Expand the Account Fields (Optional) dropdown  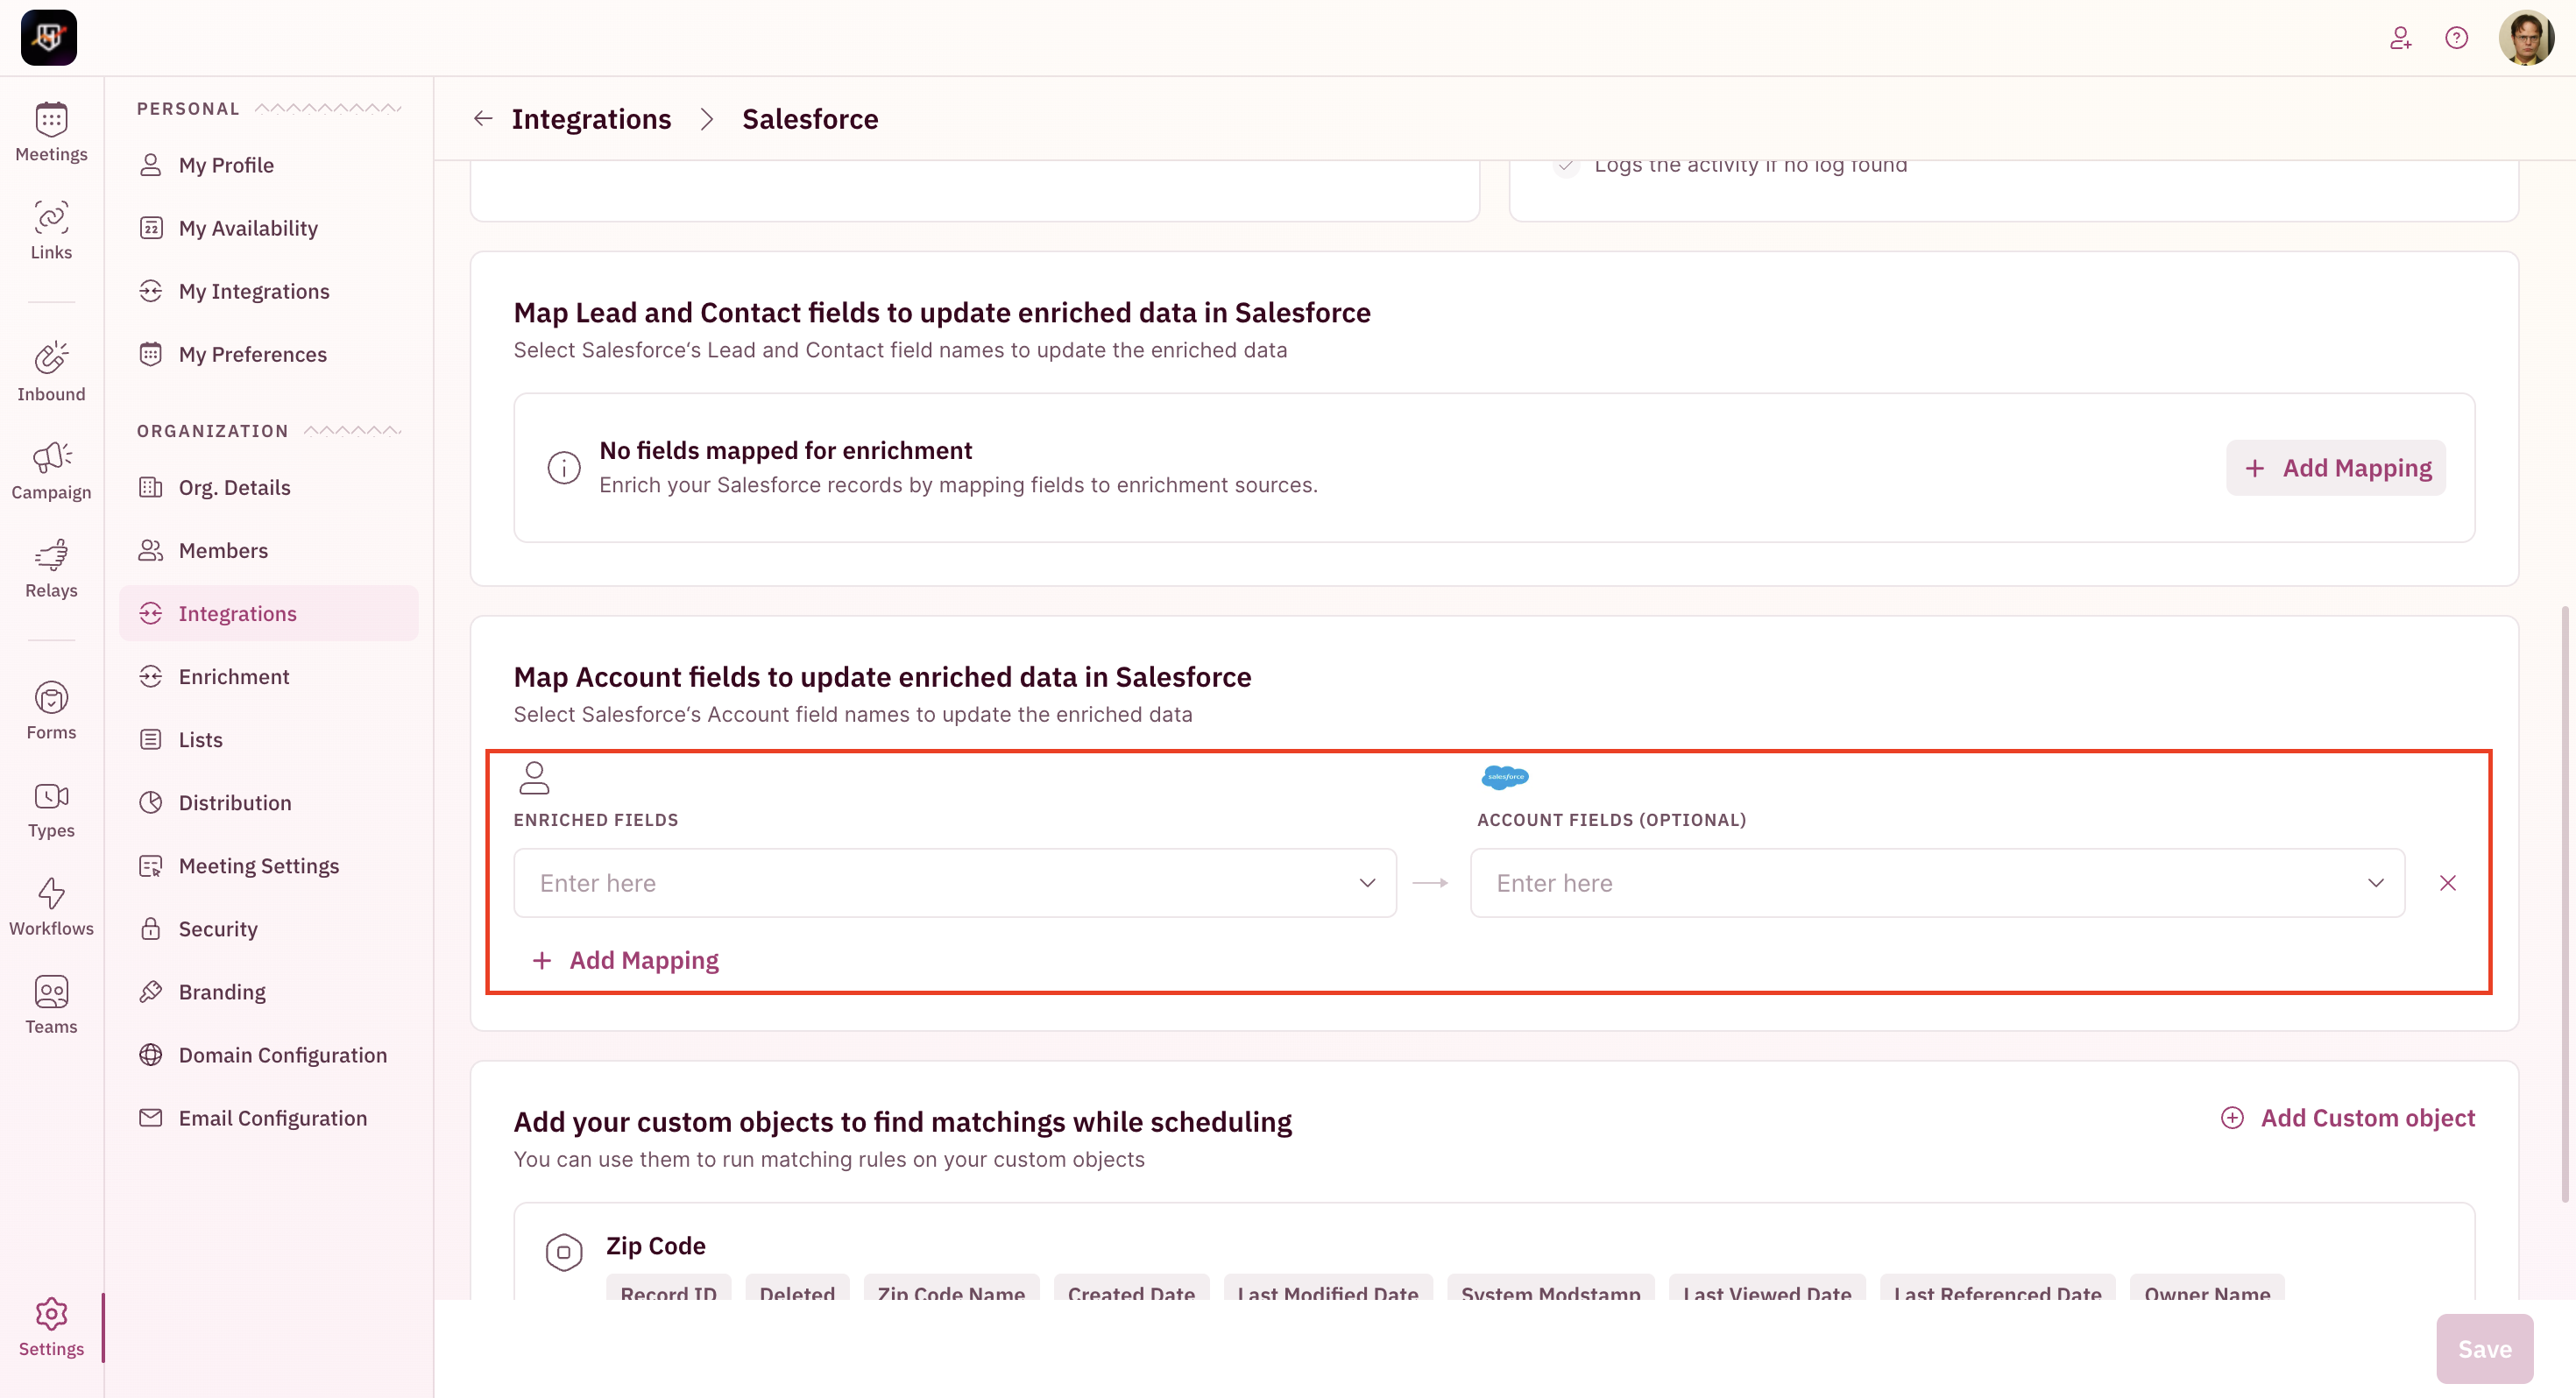pos(1937,883)
